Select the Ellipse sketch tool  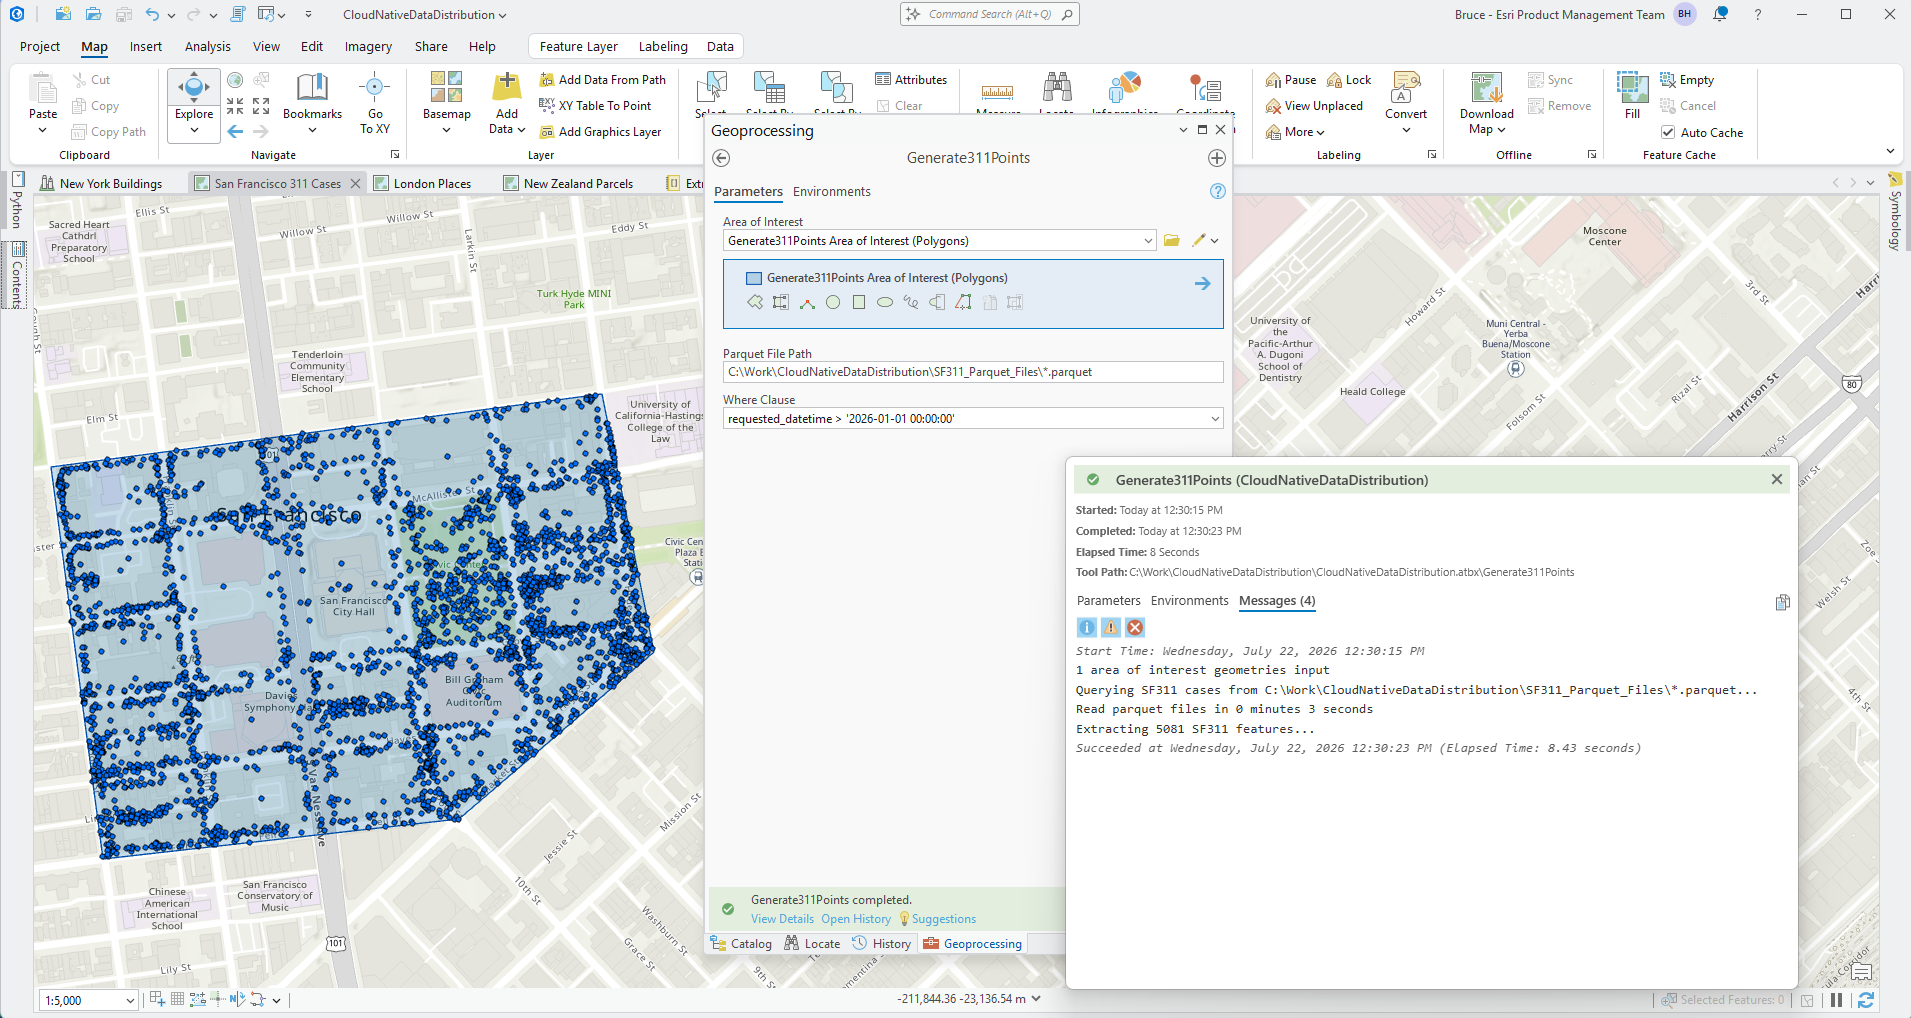coord(885,303)
